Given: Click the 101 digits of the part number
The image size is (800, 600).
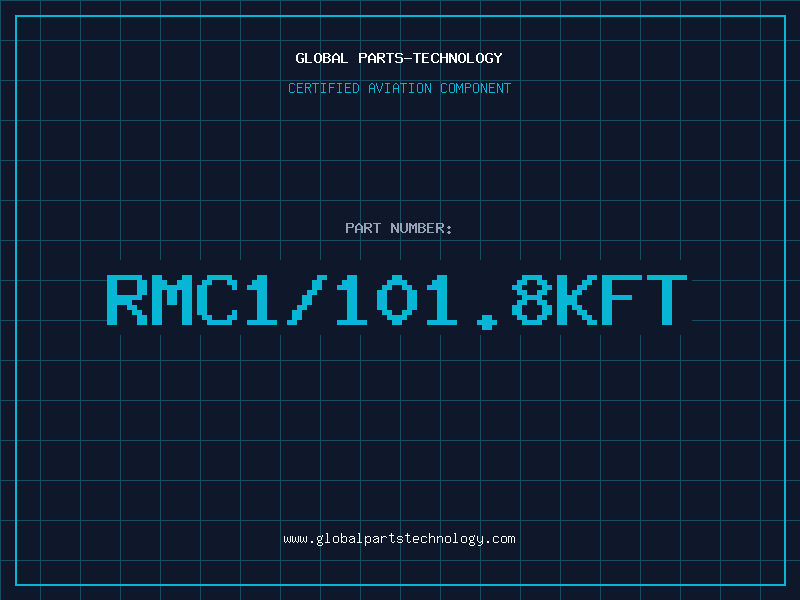Looking at the screenshot, I should click(396, 299).
